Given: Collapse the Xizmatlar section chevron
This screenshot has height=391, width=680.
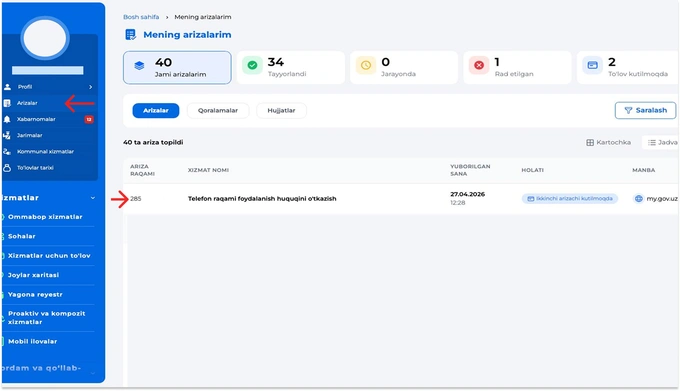Looking at the screenshot, I should (93, 198).
